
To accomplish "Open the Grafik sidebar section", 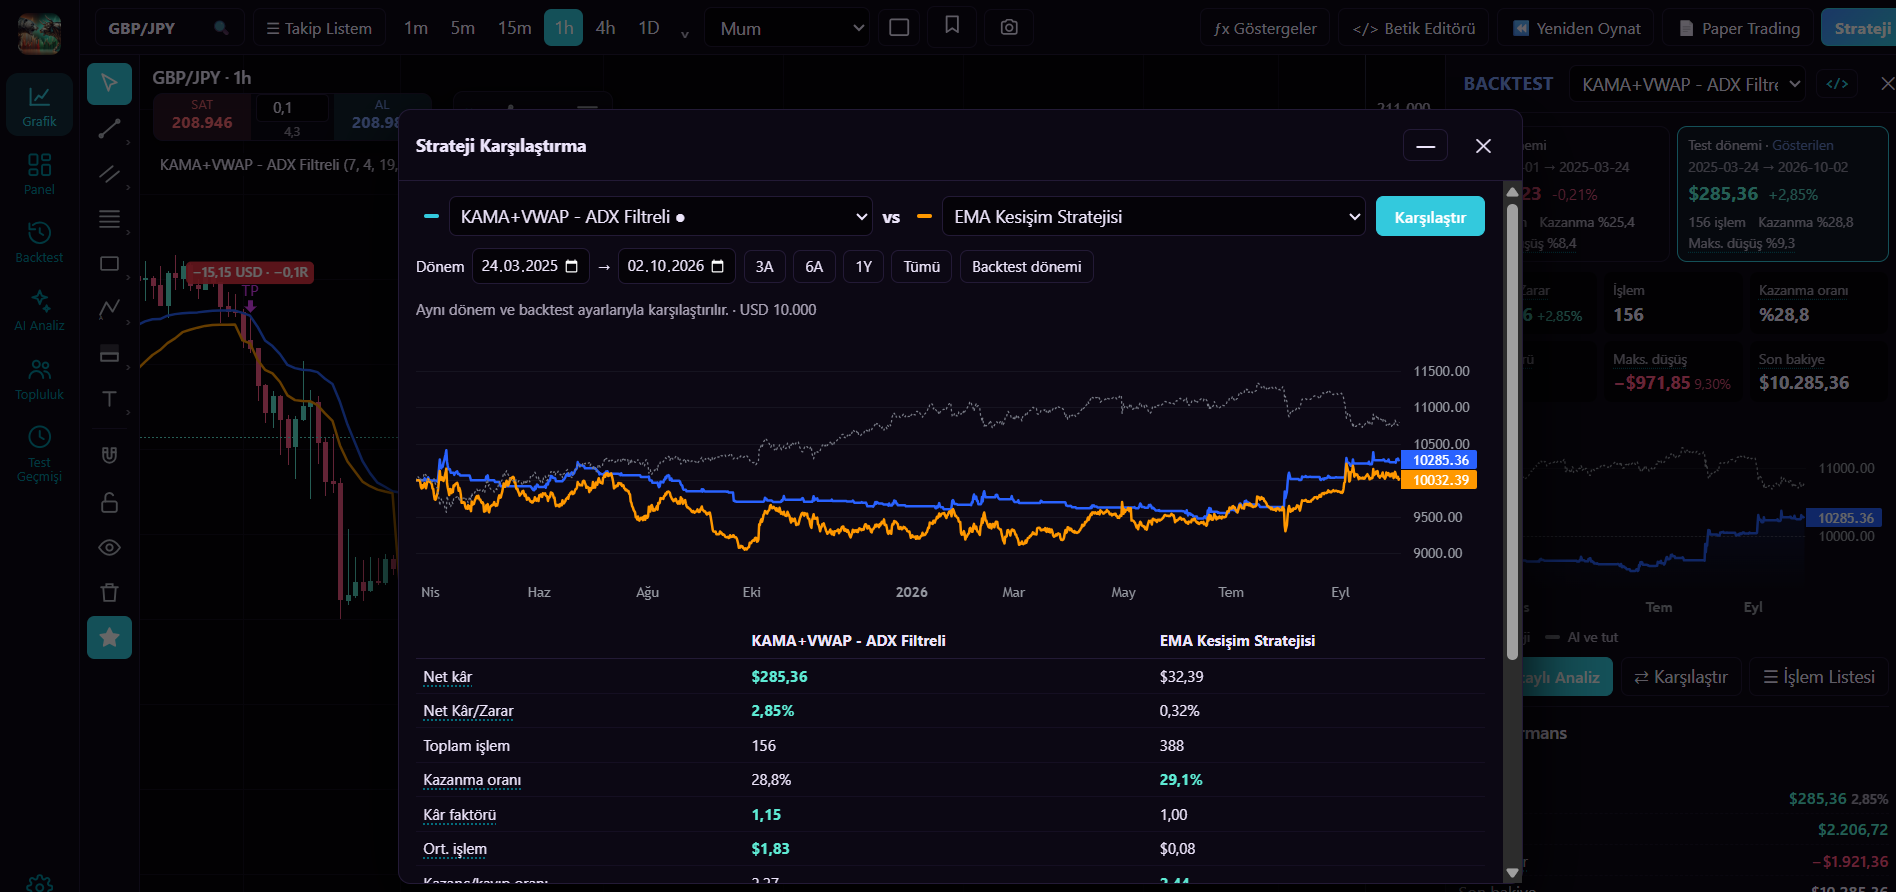I will [39, 105].
